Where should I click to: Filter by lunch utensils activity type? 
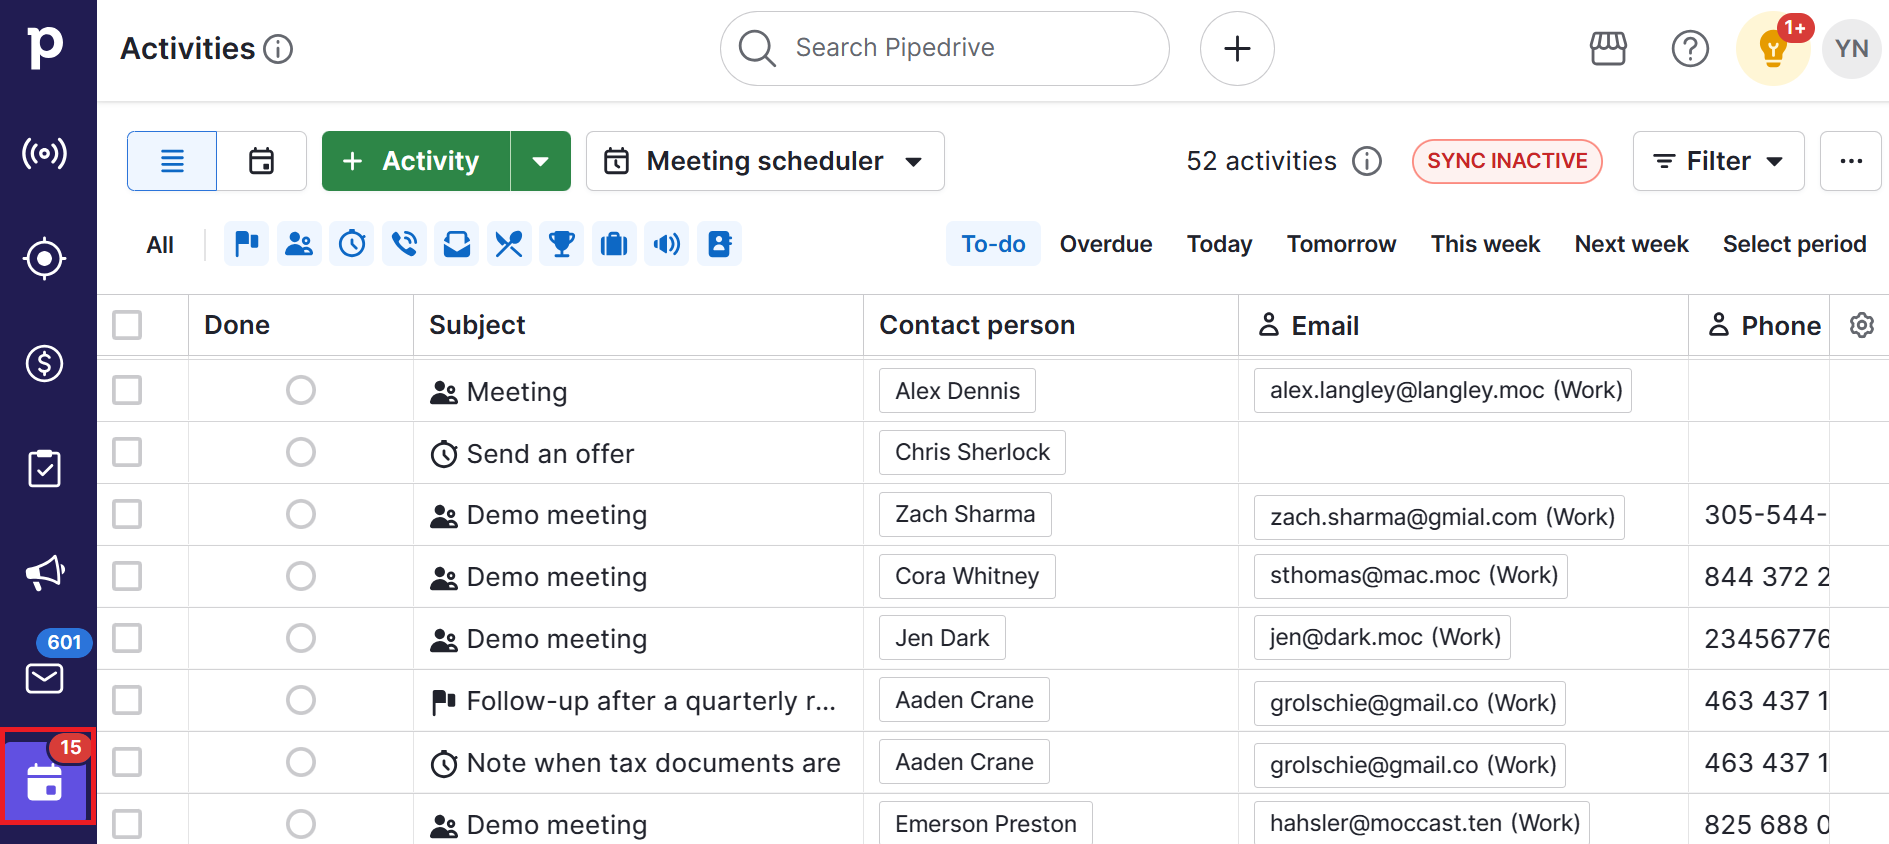coord(509,244)
